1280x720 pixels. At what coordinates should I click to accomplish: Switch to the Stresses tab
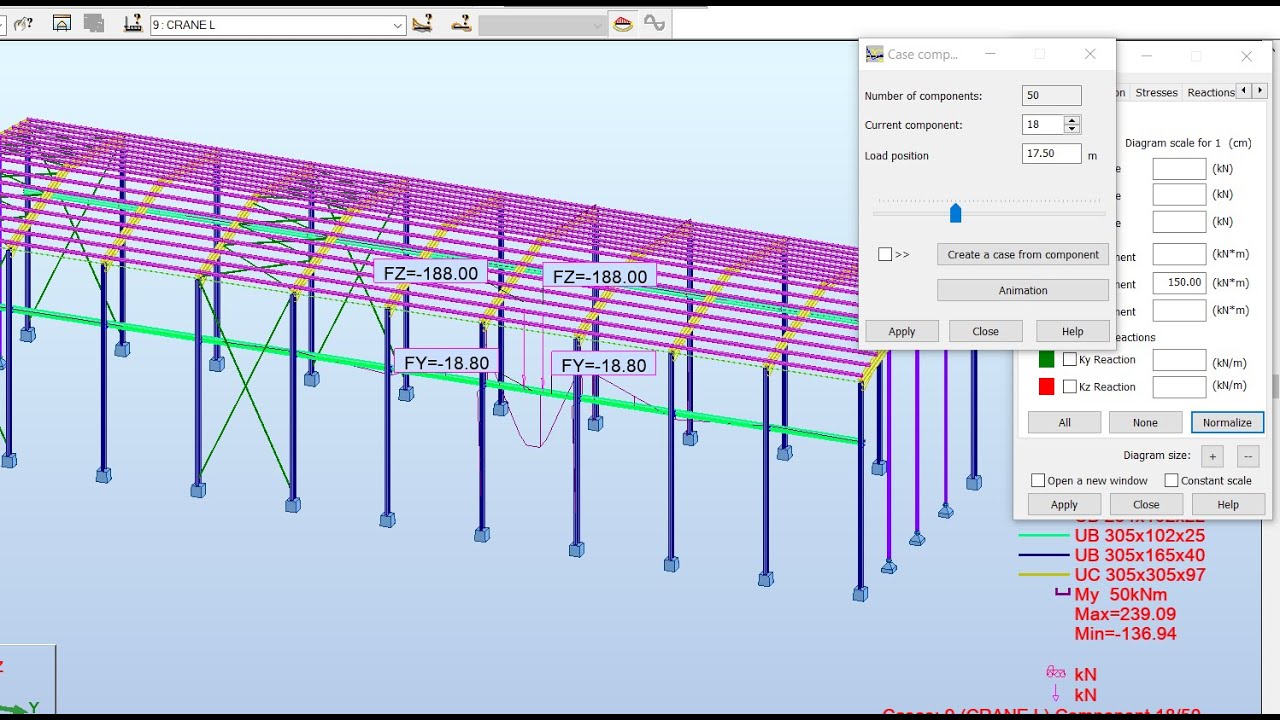point(1156,92)
